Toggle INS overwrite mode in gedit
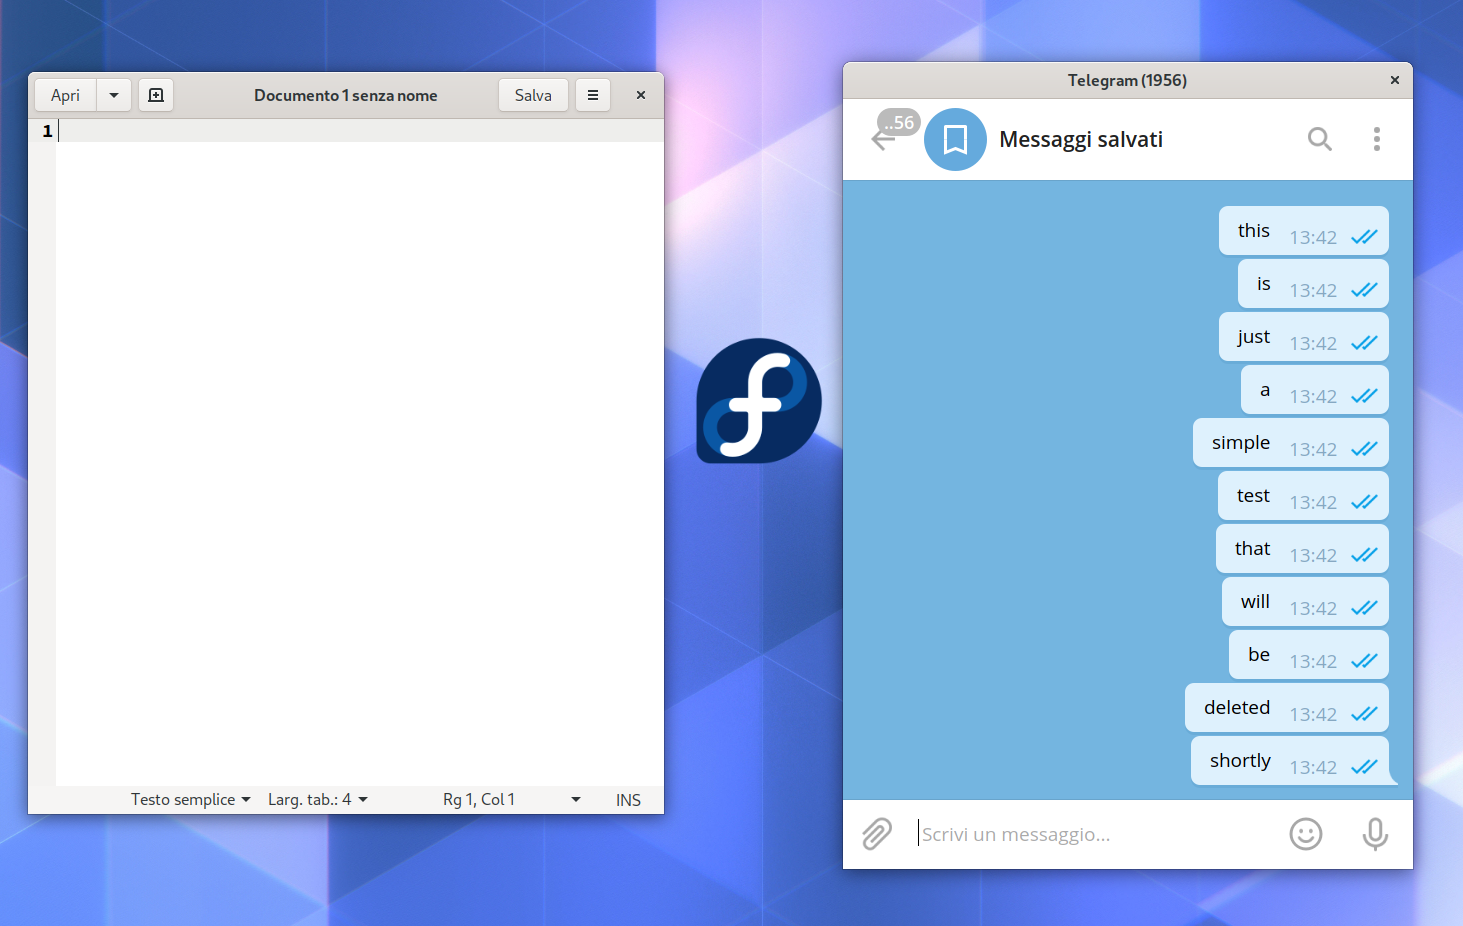Viewport: 1463px width, 926px height. click(x=628, y=799)
